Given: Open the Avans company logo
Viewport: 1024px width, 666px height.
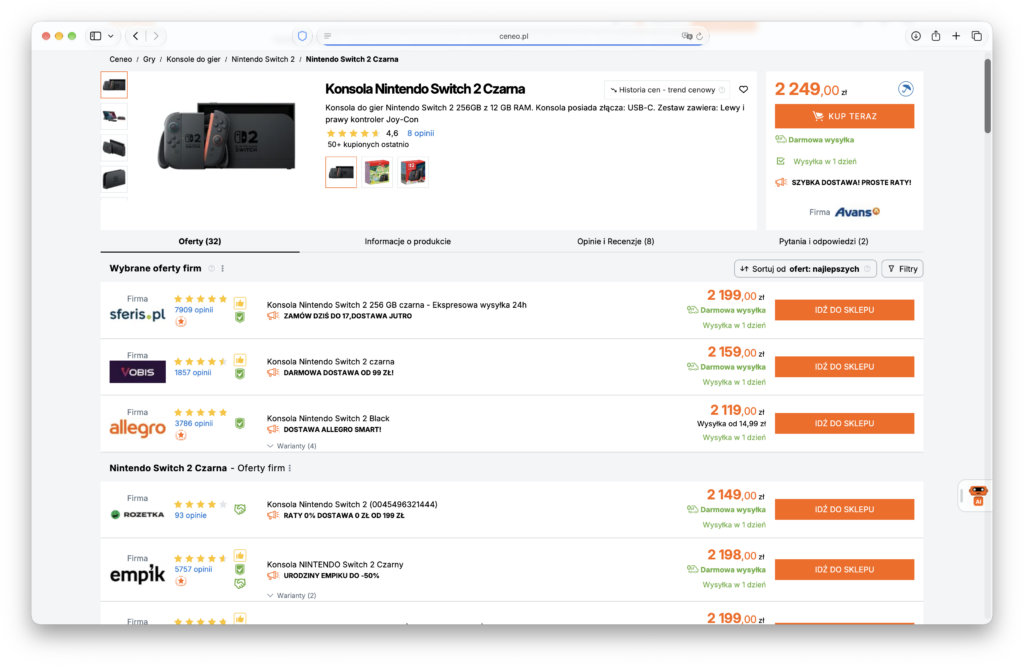Looking at the screenshot, I should 857,212.
